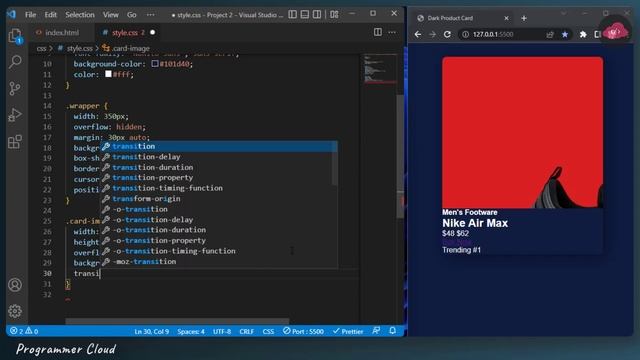The height and width of the screenshot is (360, 640).
Task: Open the notifications bell in status bar
Action: [393, 331]
